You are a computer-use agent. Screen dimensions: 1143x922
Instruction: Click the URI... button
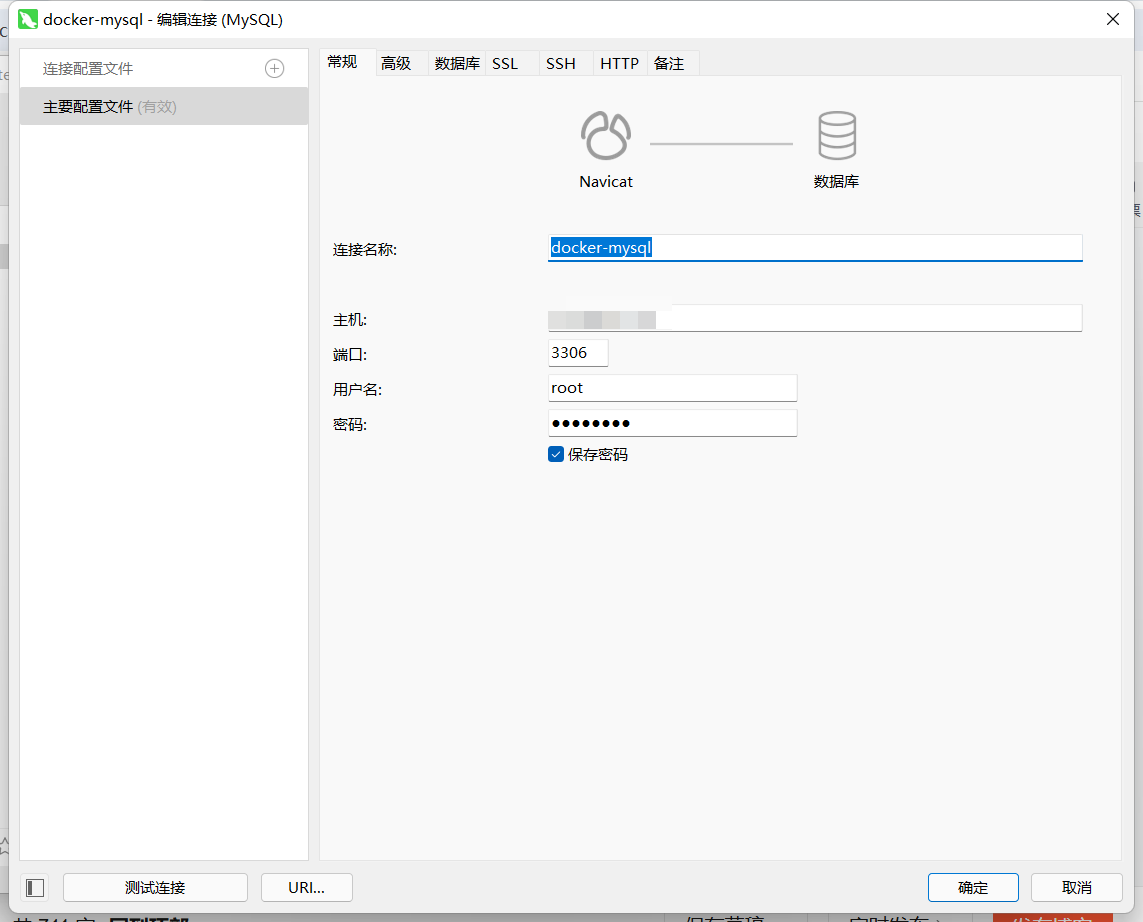pos(307,887)
